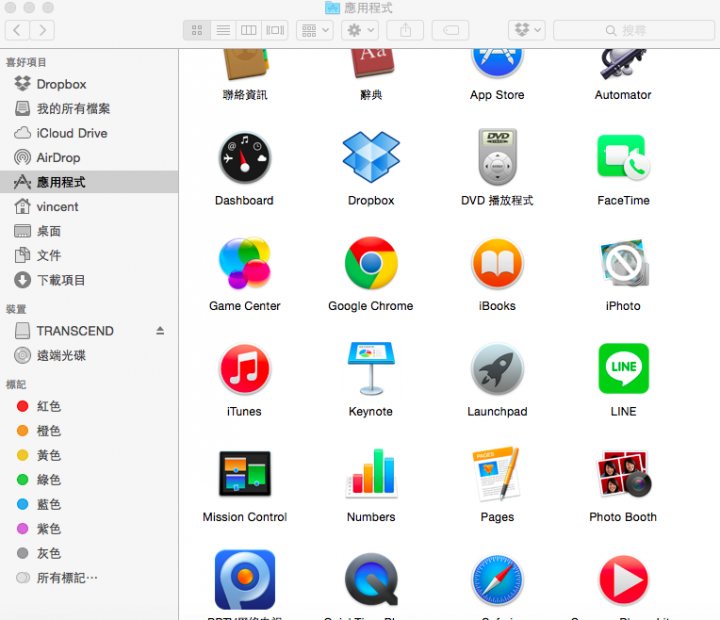
Task: Select the Game Center icon
Action: click(245, 263)
